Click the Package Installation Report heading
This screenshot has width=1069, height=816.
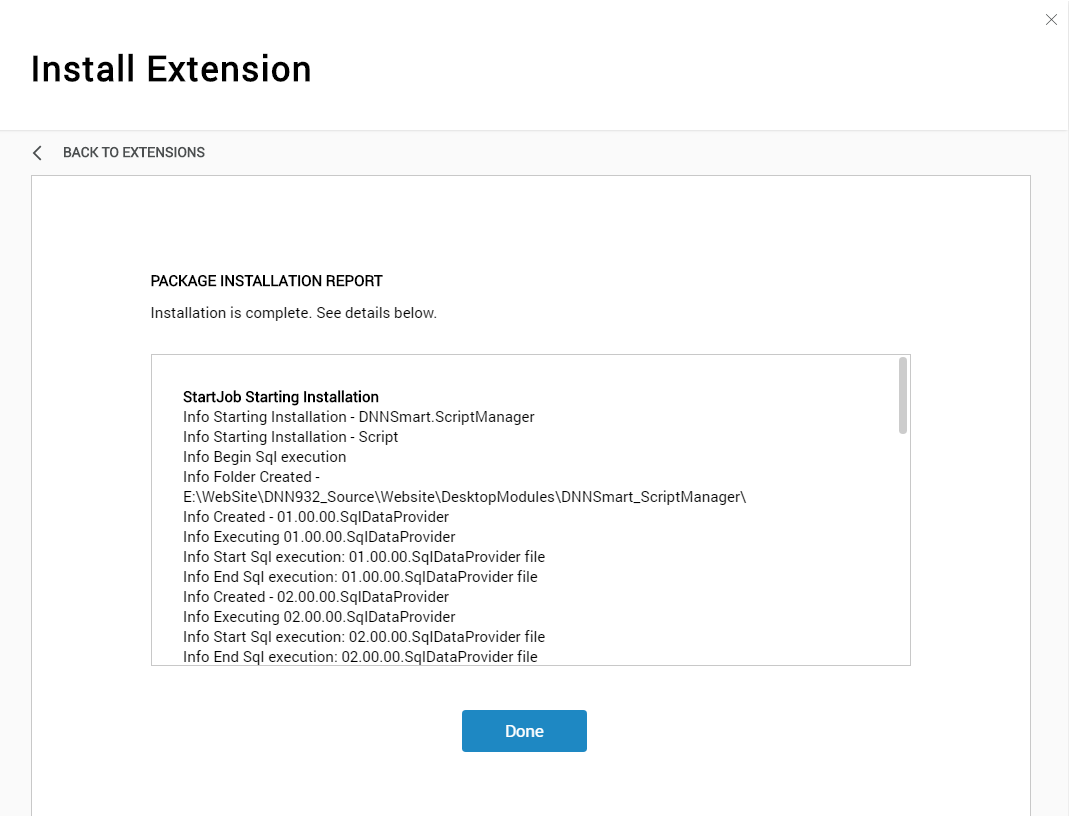(x=267, y=281)
